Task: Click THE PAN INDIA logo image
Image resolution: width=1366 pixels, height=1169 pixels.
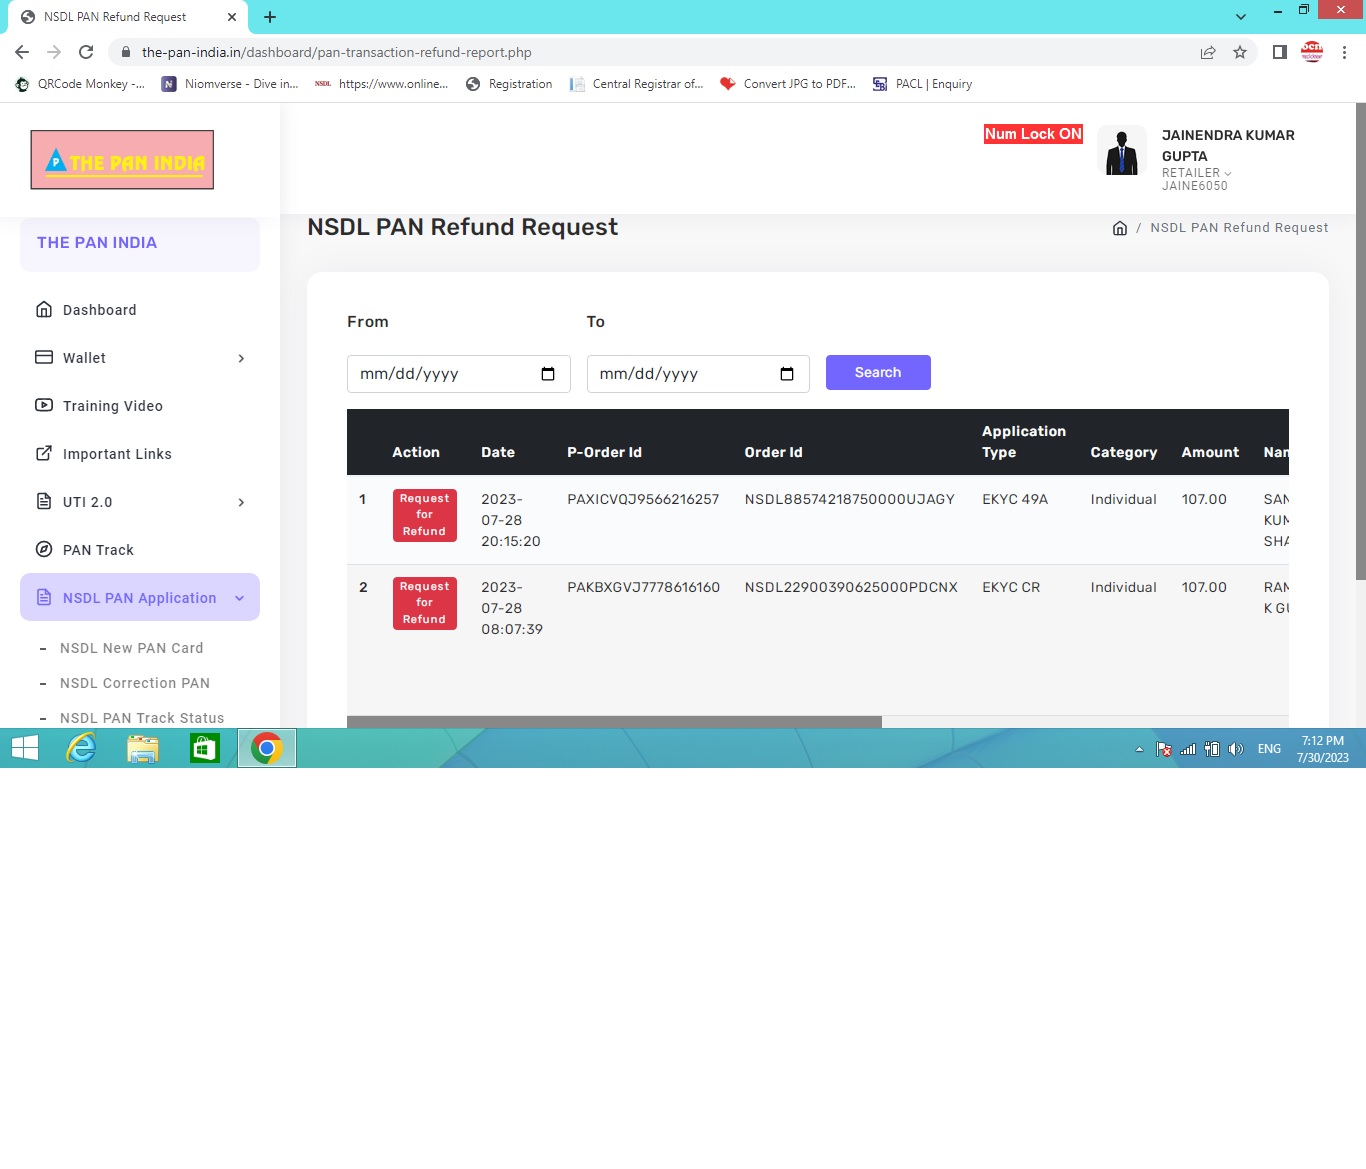Action: click(122, 160)
